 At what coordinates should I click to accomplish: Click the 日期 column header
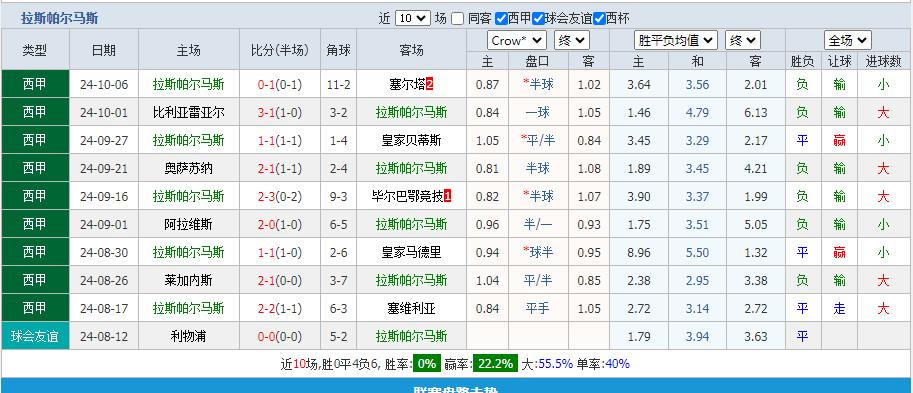tap(104, 50)
